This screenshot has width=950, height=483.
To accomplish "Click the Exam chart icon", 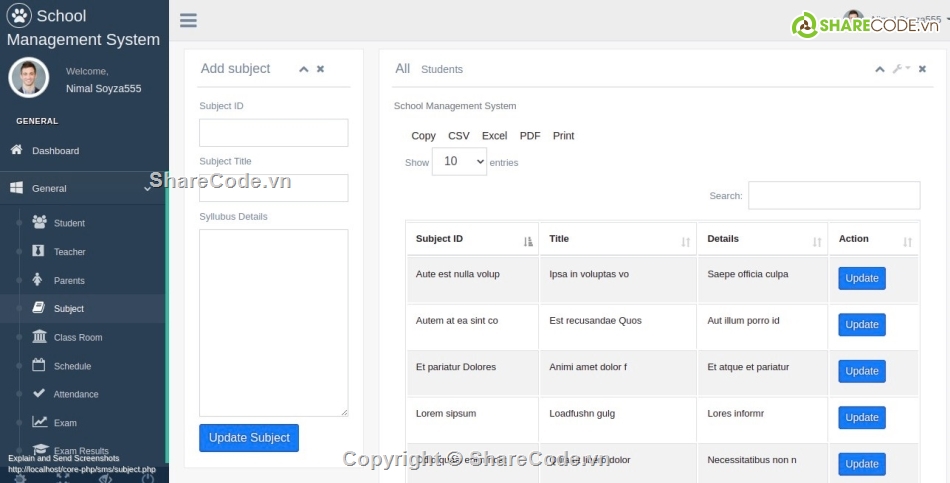I will tap(39, 422).
